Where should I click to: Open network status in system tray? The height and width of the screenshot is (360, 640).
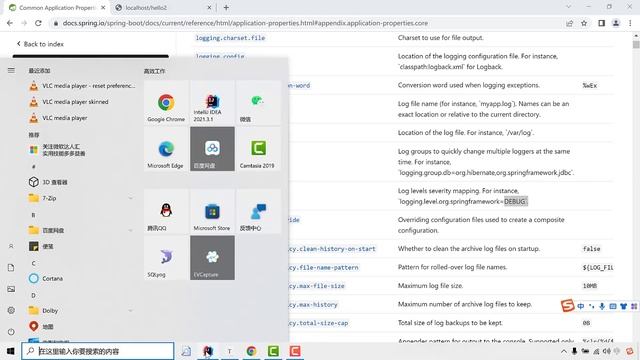click(596, 351)
